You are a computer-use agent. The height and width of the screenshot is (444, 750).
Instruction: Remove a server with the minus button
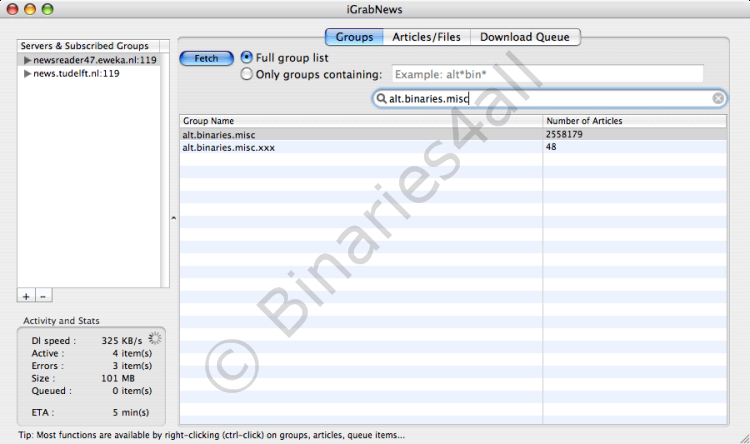click(43, 296)
